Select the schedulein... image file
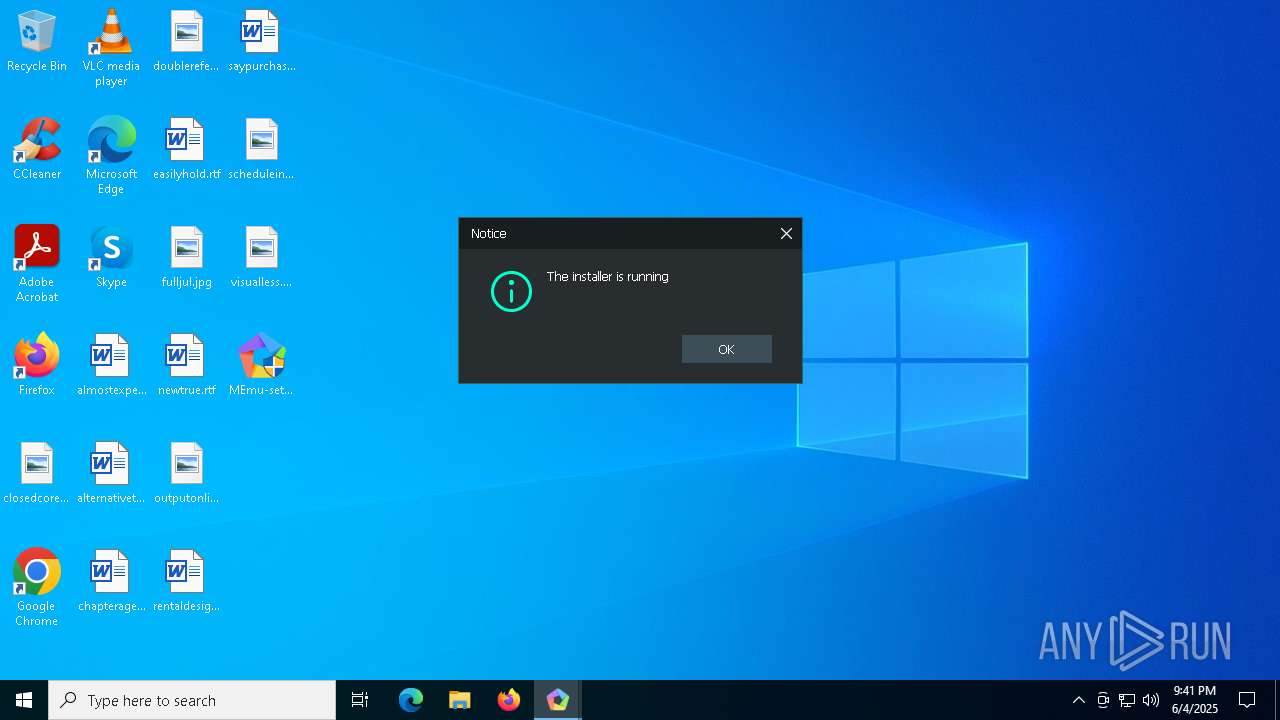The height and width of the screenshot is (720, 1280). [x=261, y=150]
